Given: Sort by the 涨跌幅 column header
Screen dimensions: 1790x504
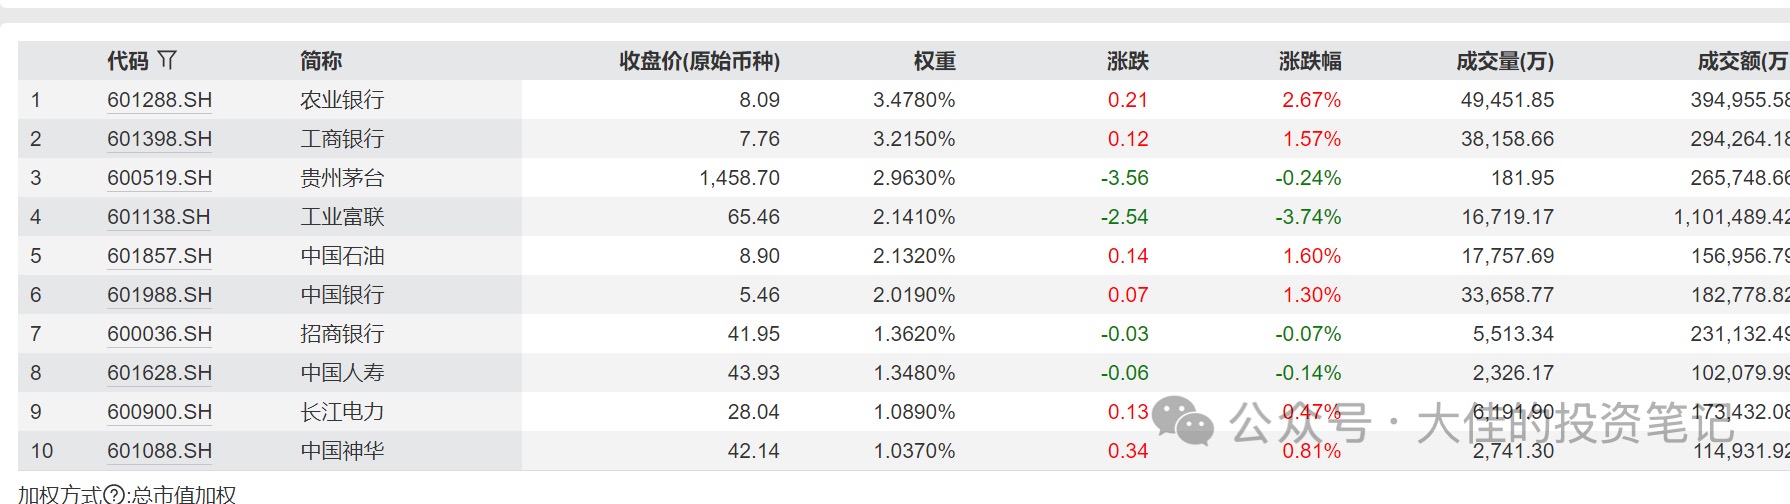Looking at the screenshot, I should (1309, 61).
